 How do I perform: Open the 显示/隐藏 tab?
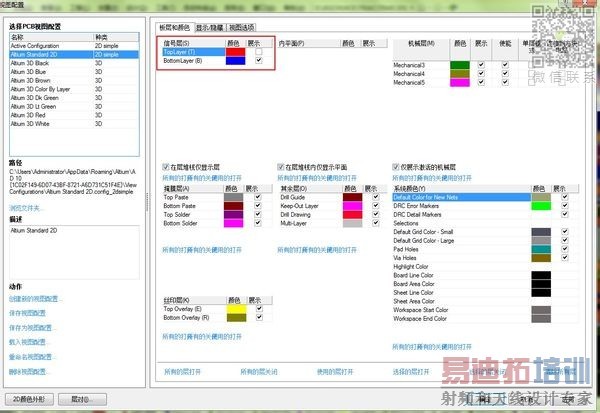point(210,28)
